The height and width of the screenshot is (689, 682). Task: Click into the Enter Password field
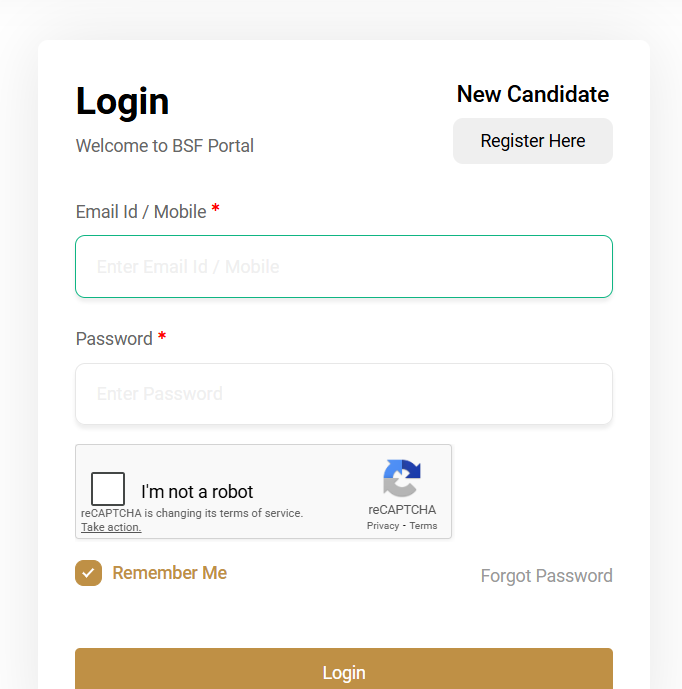click(343, 394)
